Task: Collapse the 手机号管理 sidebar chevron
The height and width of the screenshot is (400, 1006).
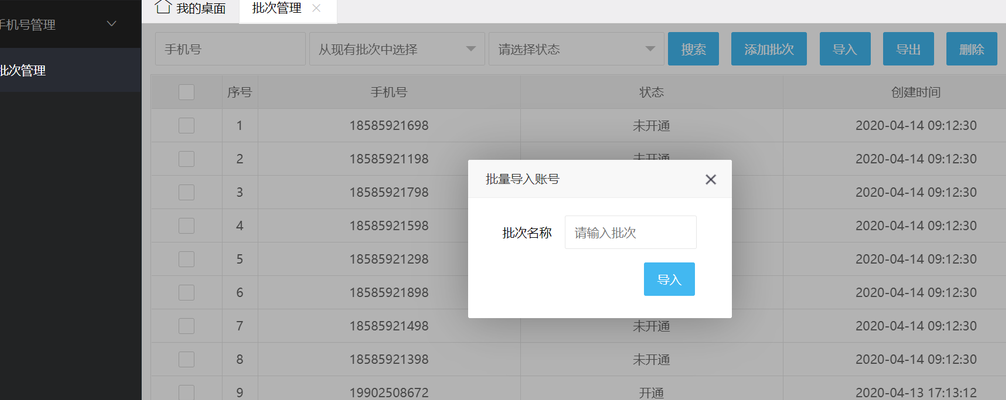Action: click(112, 24)
